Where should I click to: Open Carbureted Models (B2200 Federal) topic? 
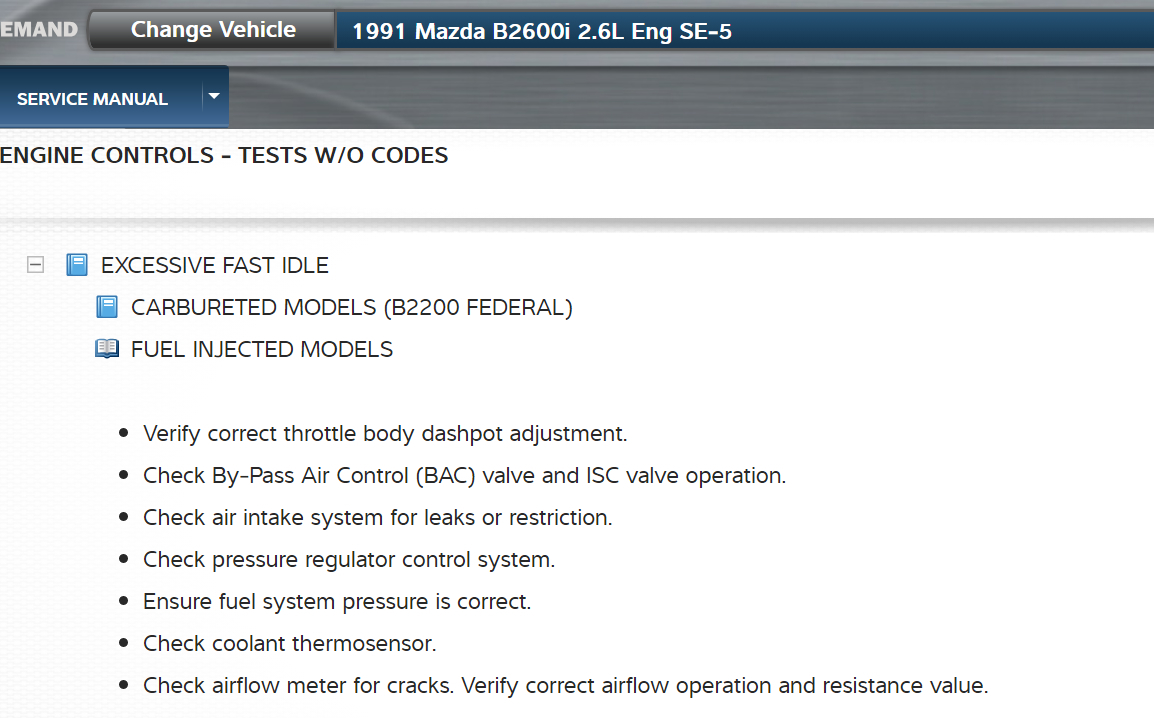pyautogui.click(x=351, y=307)
